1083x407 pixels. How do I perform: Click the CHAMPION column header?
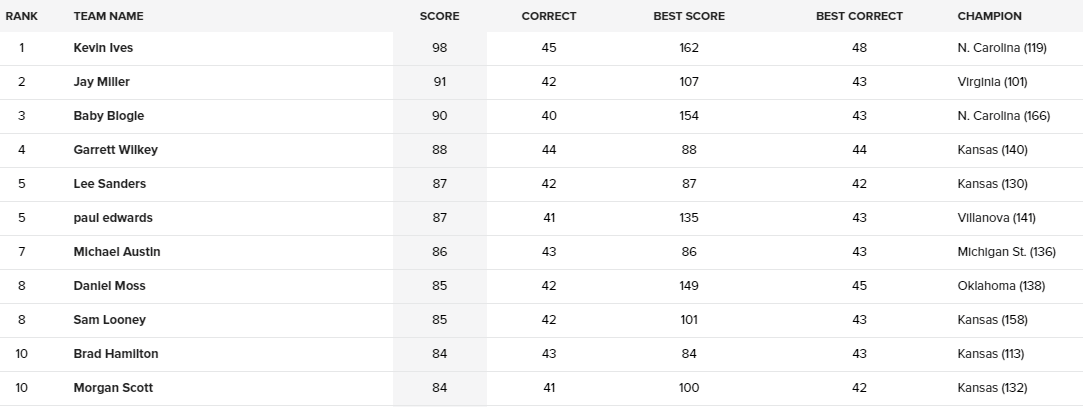point(989,16)
